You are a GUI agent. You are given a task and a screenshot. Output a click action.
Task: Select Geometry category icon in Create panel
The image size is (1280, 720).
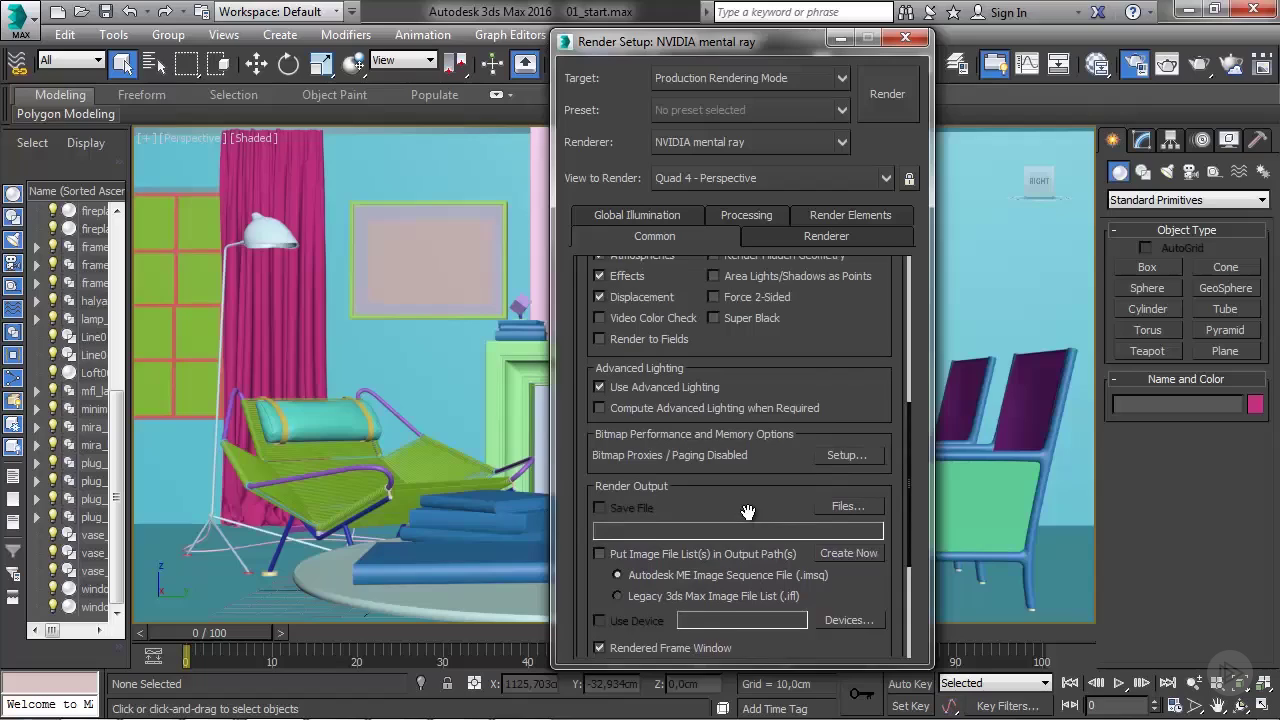(1120, 172)
